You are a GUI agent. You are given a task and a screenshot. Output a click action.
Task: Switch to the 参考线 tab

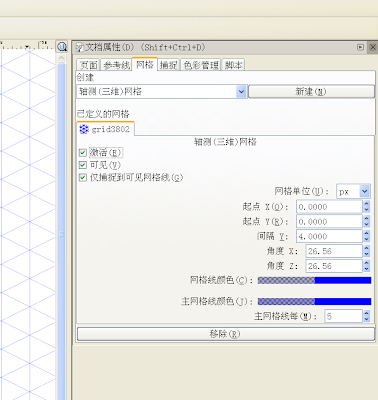tap(116, 65)
